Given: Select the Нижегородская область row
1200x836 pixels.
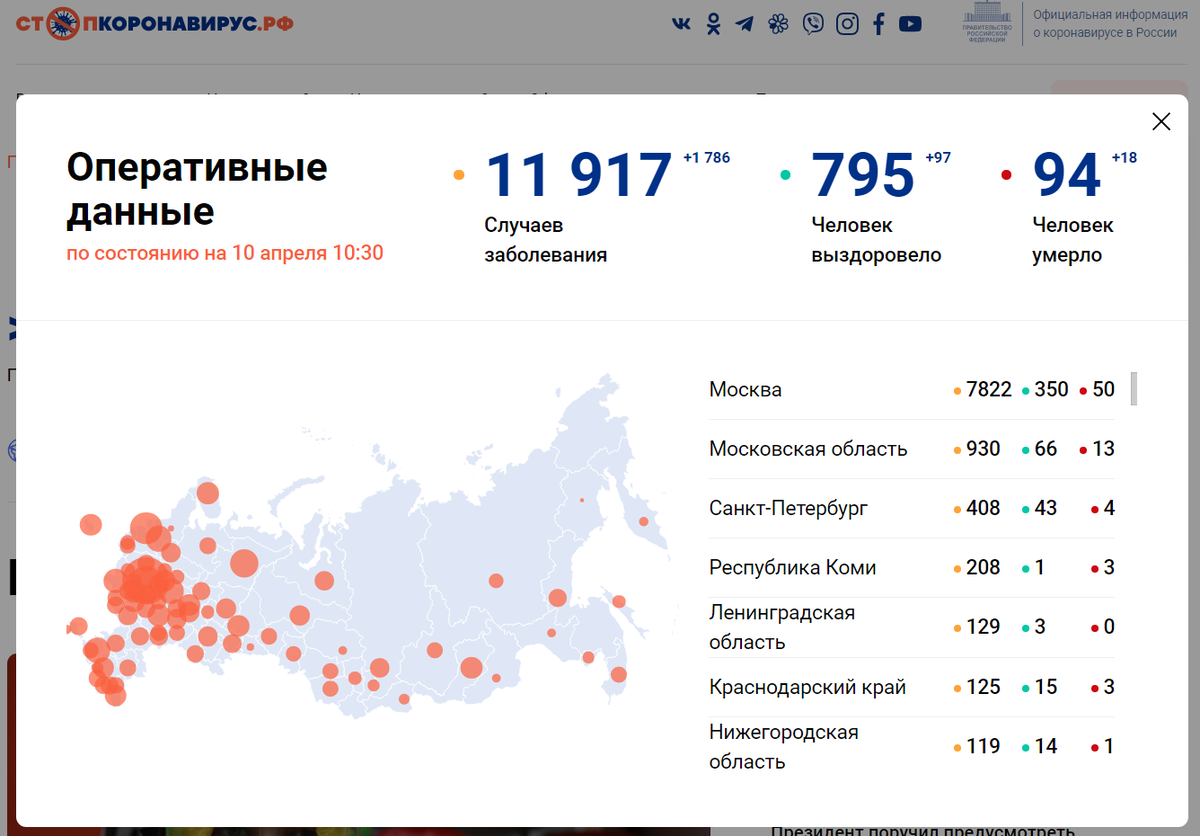Looking at the screenshot, I should point(912,746).
